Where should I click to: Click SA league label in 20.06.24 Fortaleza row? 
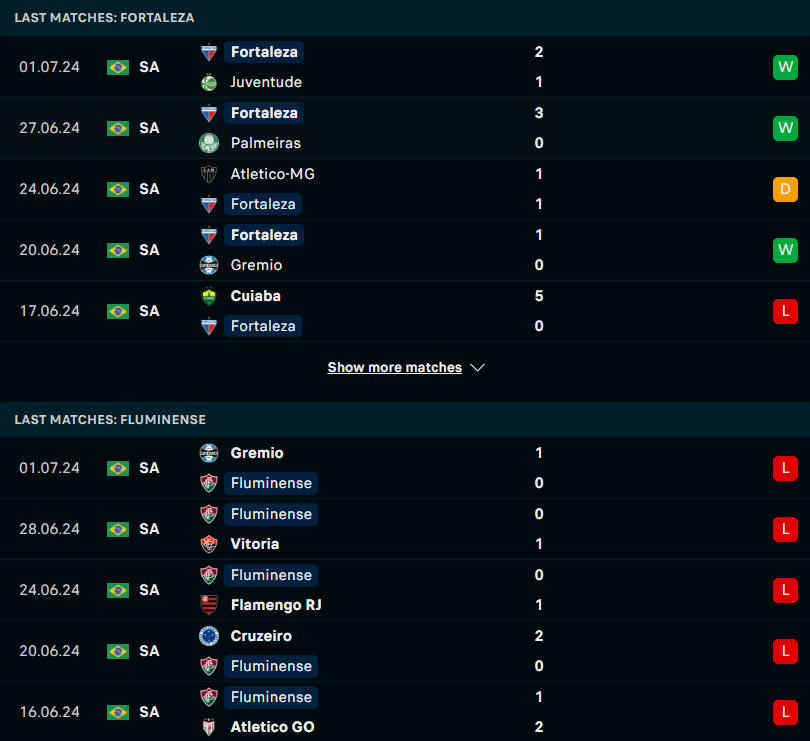pos(149,250)
